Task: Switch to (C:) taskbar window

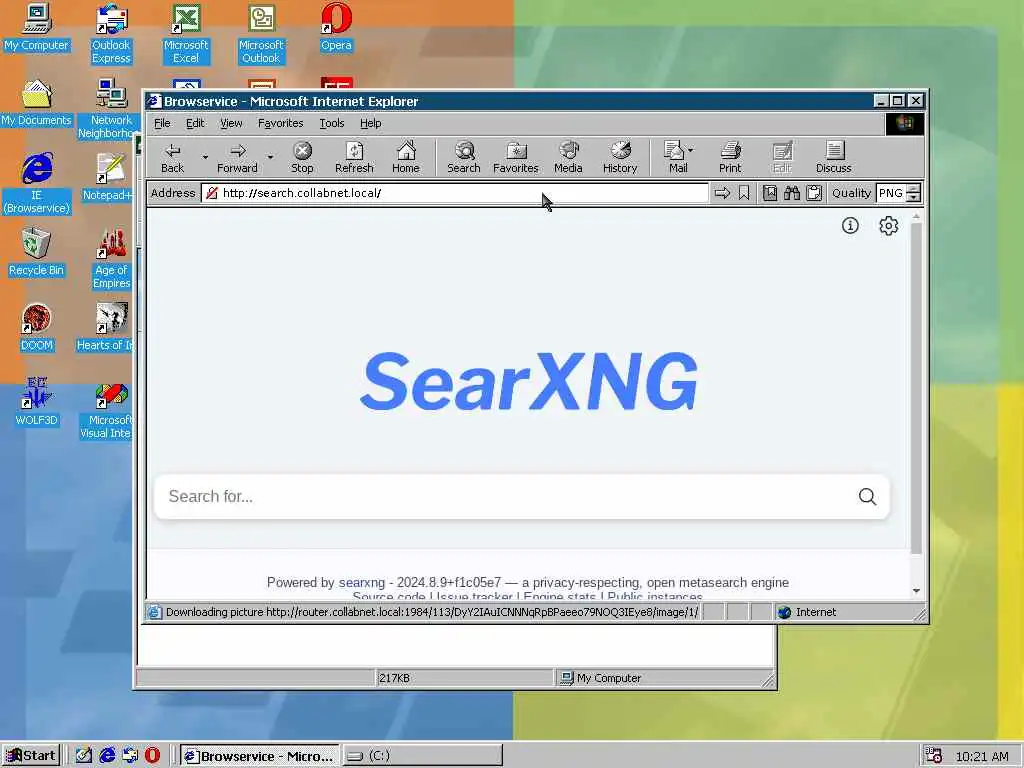Action: point(423,756)
